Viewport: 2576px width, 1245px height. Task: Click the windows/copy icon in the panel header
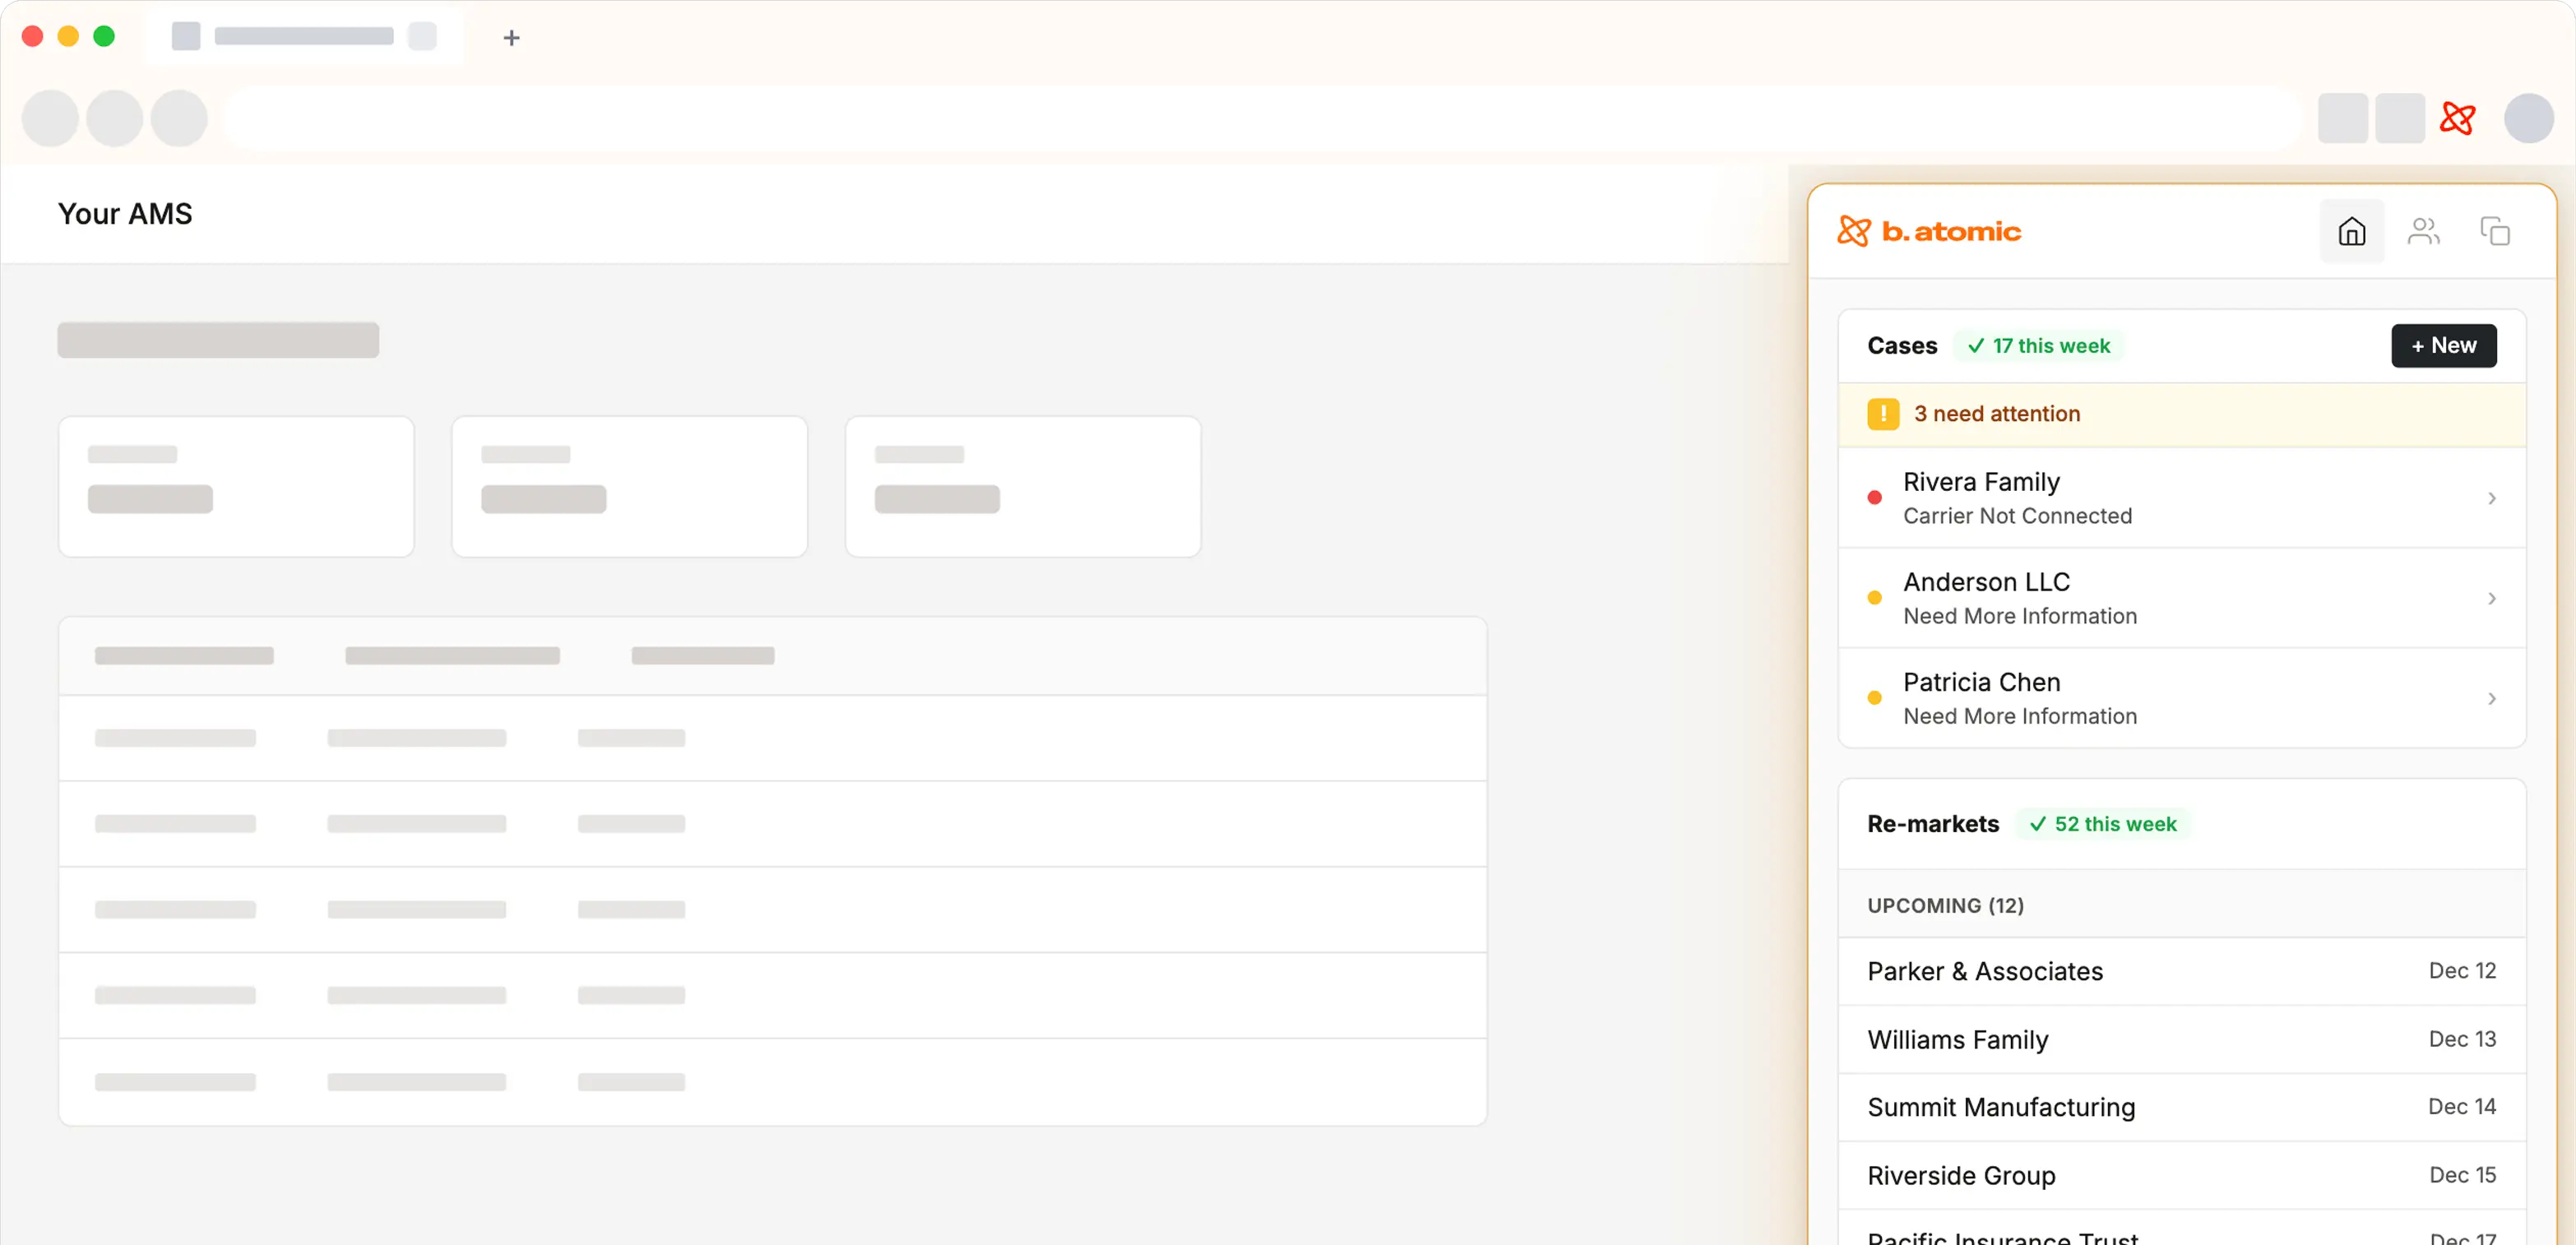click(x=2496, y=230)
